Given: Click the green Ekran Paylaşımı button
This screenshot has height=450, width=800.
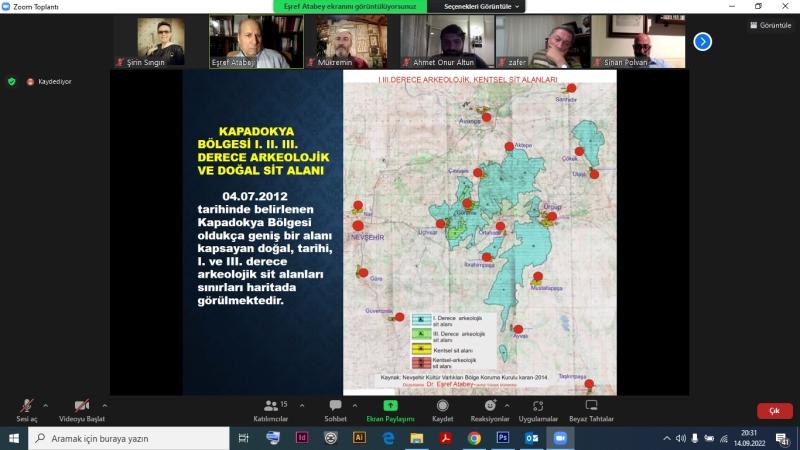Looking at the screenshot, I should [x=390, y=408].
